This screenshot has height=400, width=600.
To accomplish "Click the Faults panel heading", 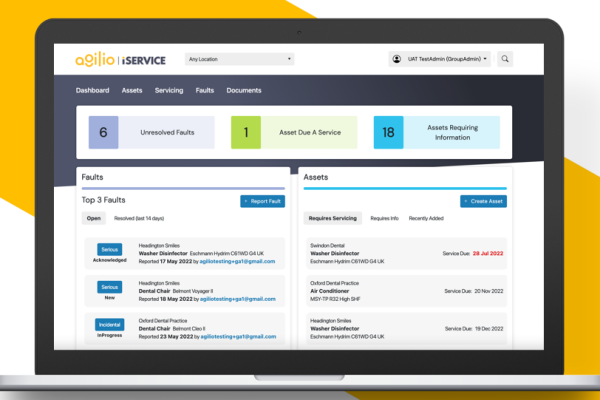I will 92,177.
